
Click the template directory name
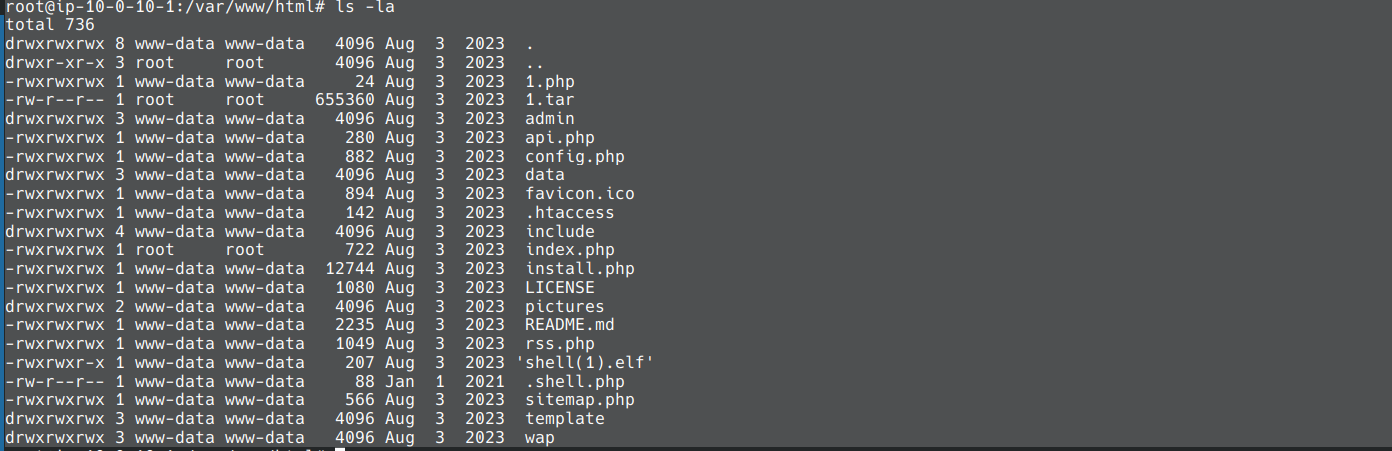pyautogui.click(x=565, y=419)
